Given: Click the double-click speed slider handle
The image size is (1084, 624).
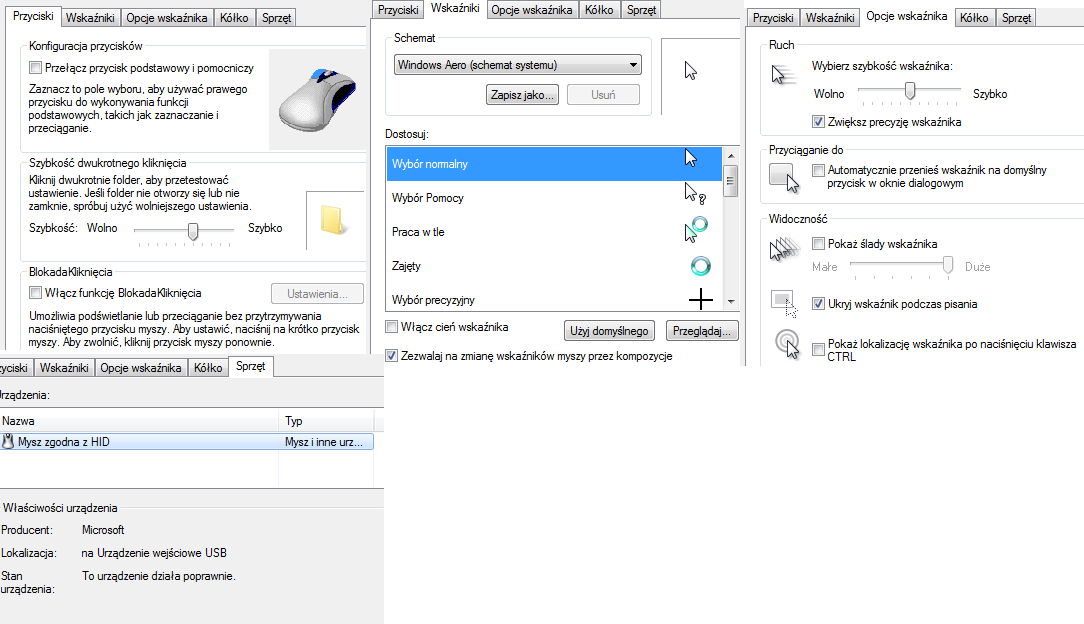Looking at the screenshot, I should tap(193, 231).
